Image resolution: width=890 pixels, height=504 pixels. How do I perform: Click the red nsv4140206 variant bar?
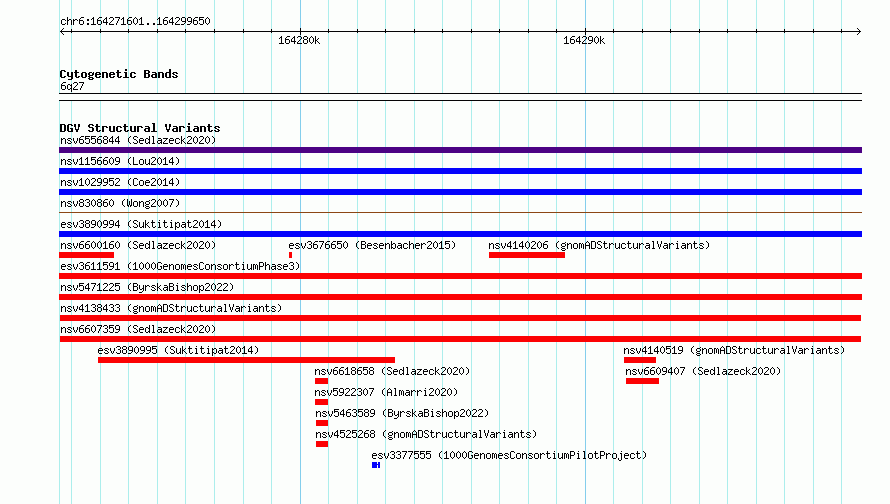coord(527,255)
